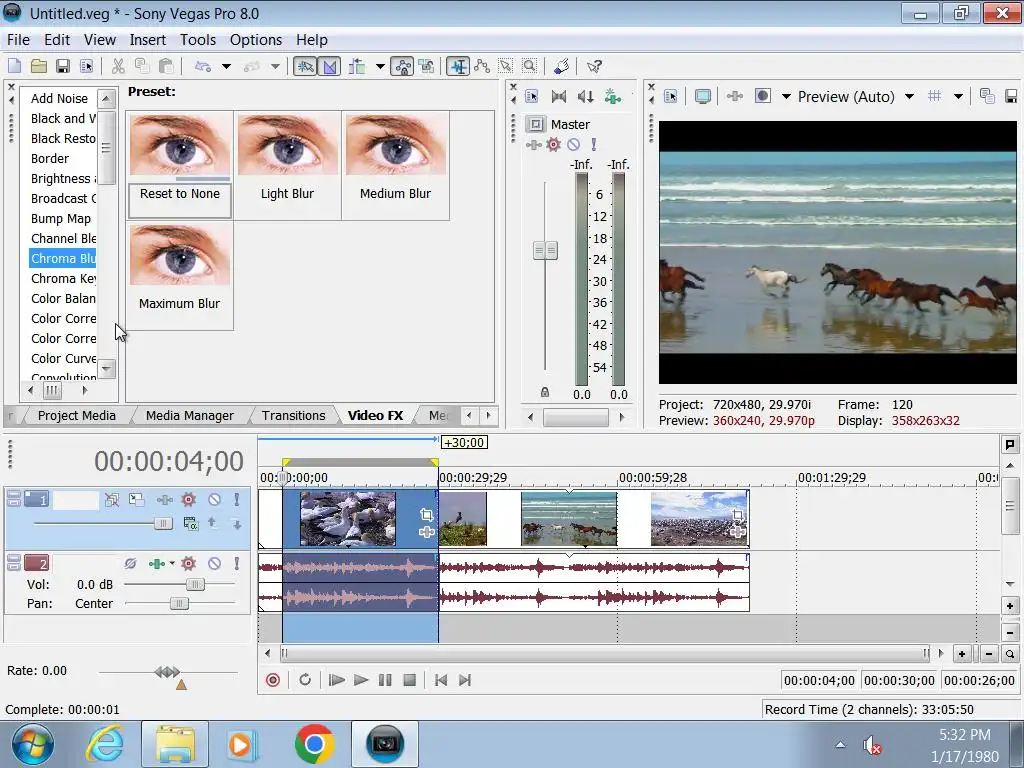Show next docked tabs with right arrow
The image size is (1024, 768).
pos(488,415)
